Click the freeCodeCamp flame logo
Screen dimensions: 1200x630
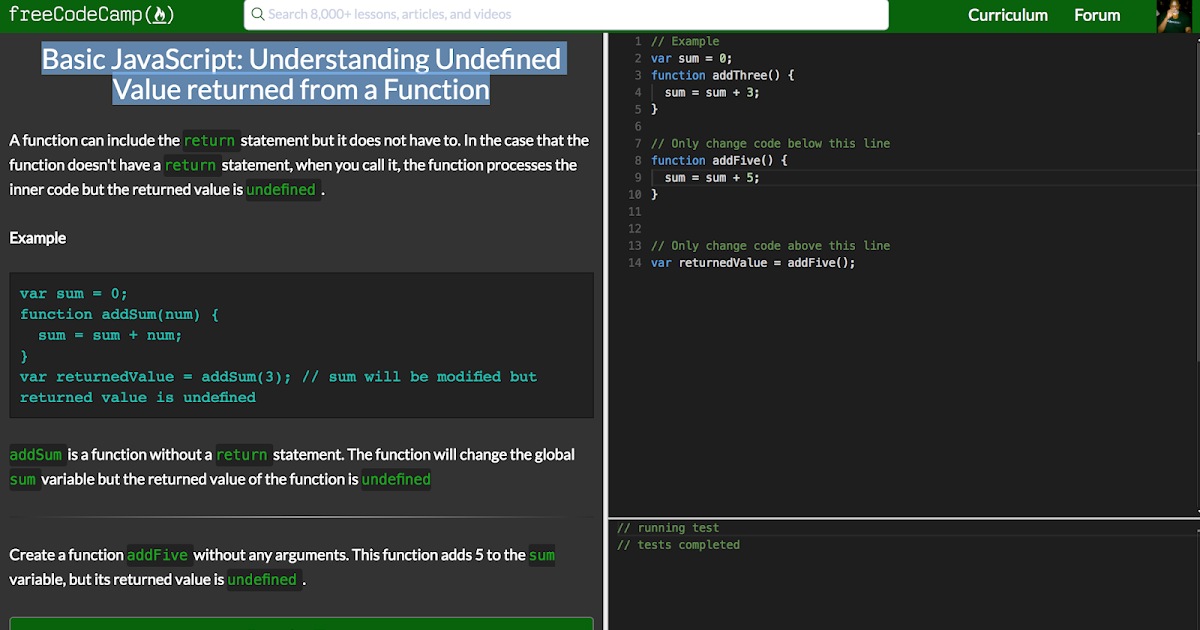tap(161, 15)
